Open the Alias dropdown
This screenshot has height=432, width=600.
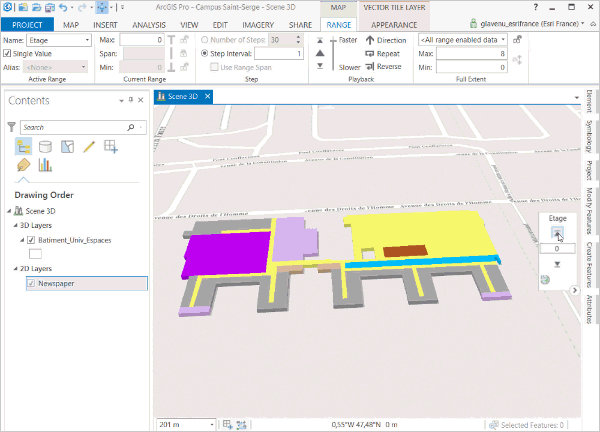[x=83, y=67]
